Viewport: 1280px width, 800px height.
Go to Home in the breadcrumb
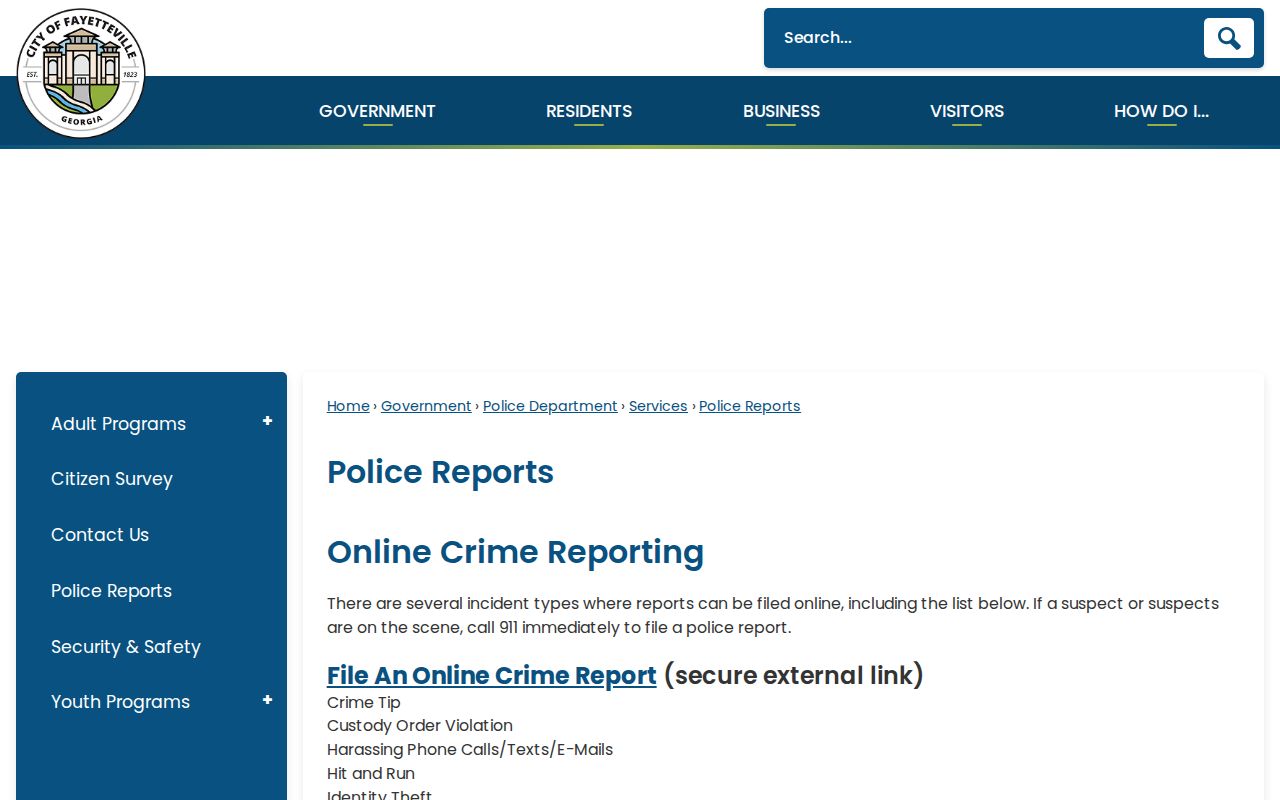pyautogui.click(x=348, y=406)
